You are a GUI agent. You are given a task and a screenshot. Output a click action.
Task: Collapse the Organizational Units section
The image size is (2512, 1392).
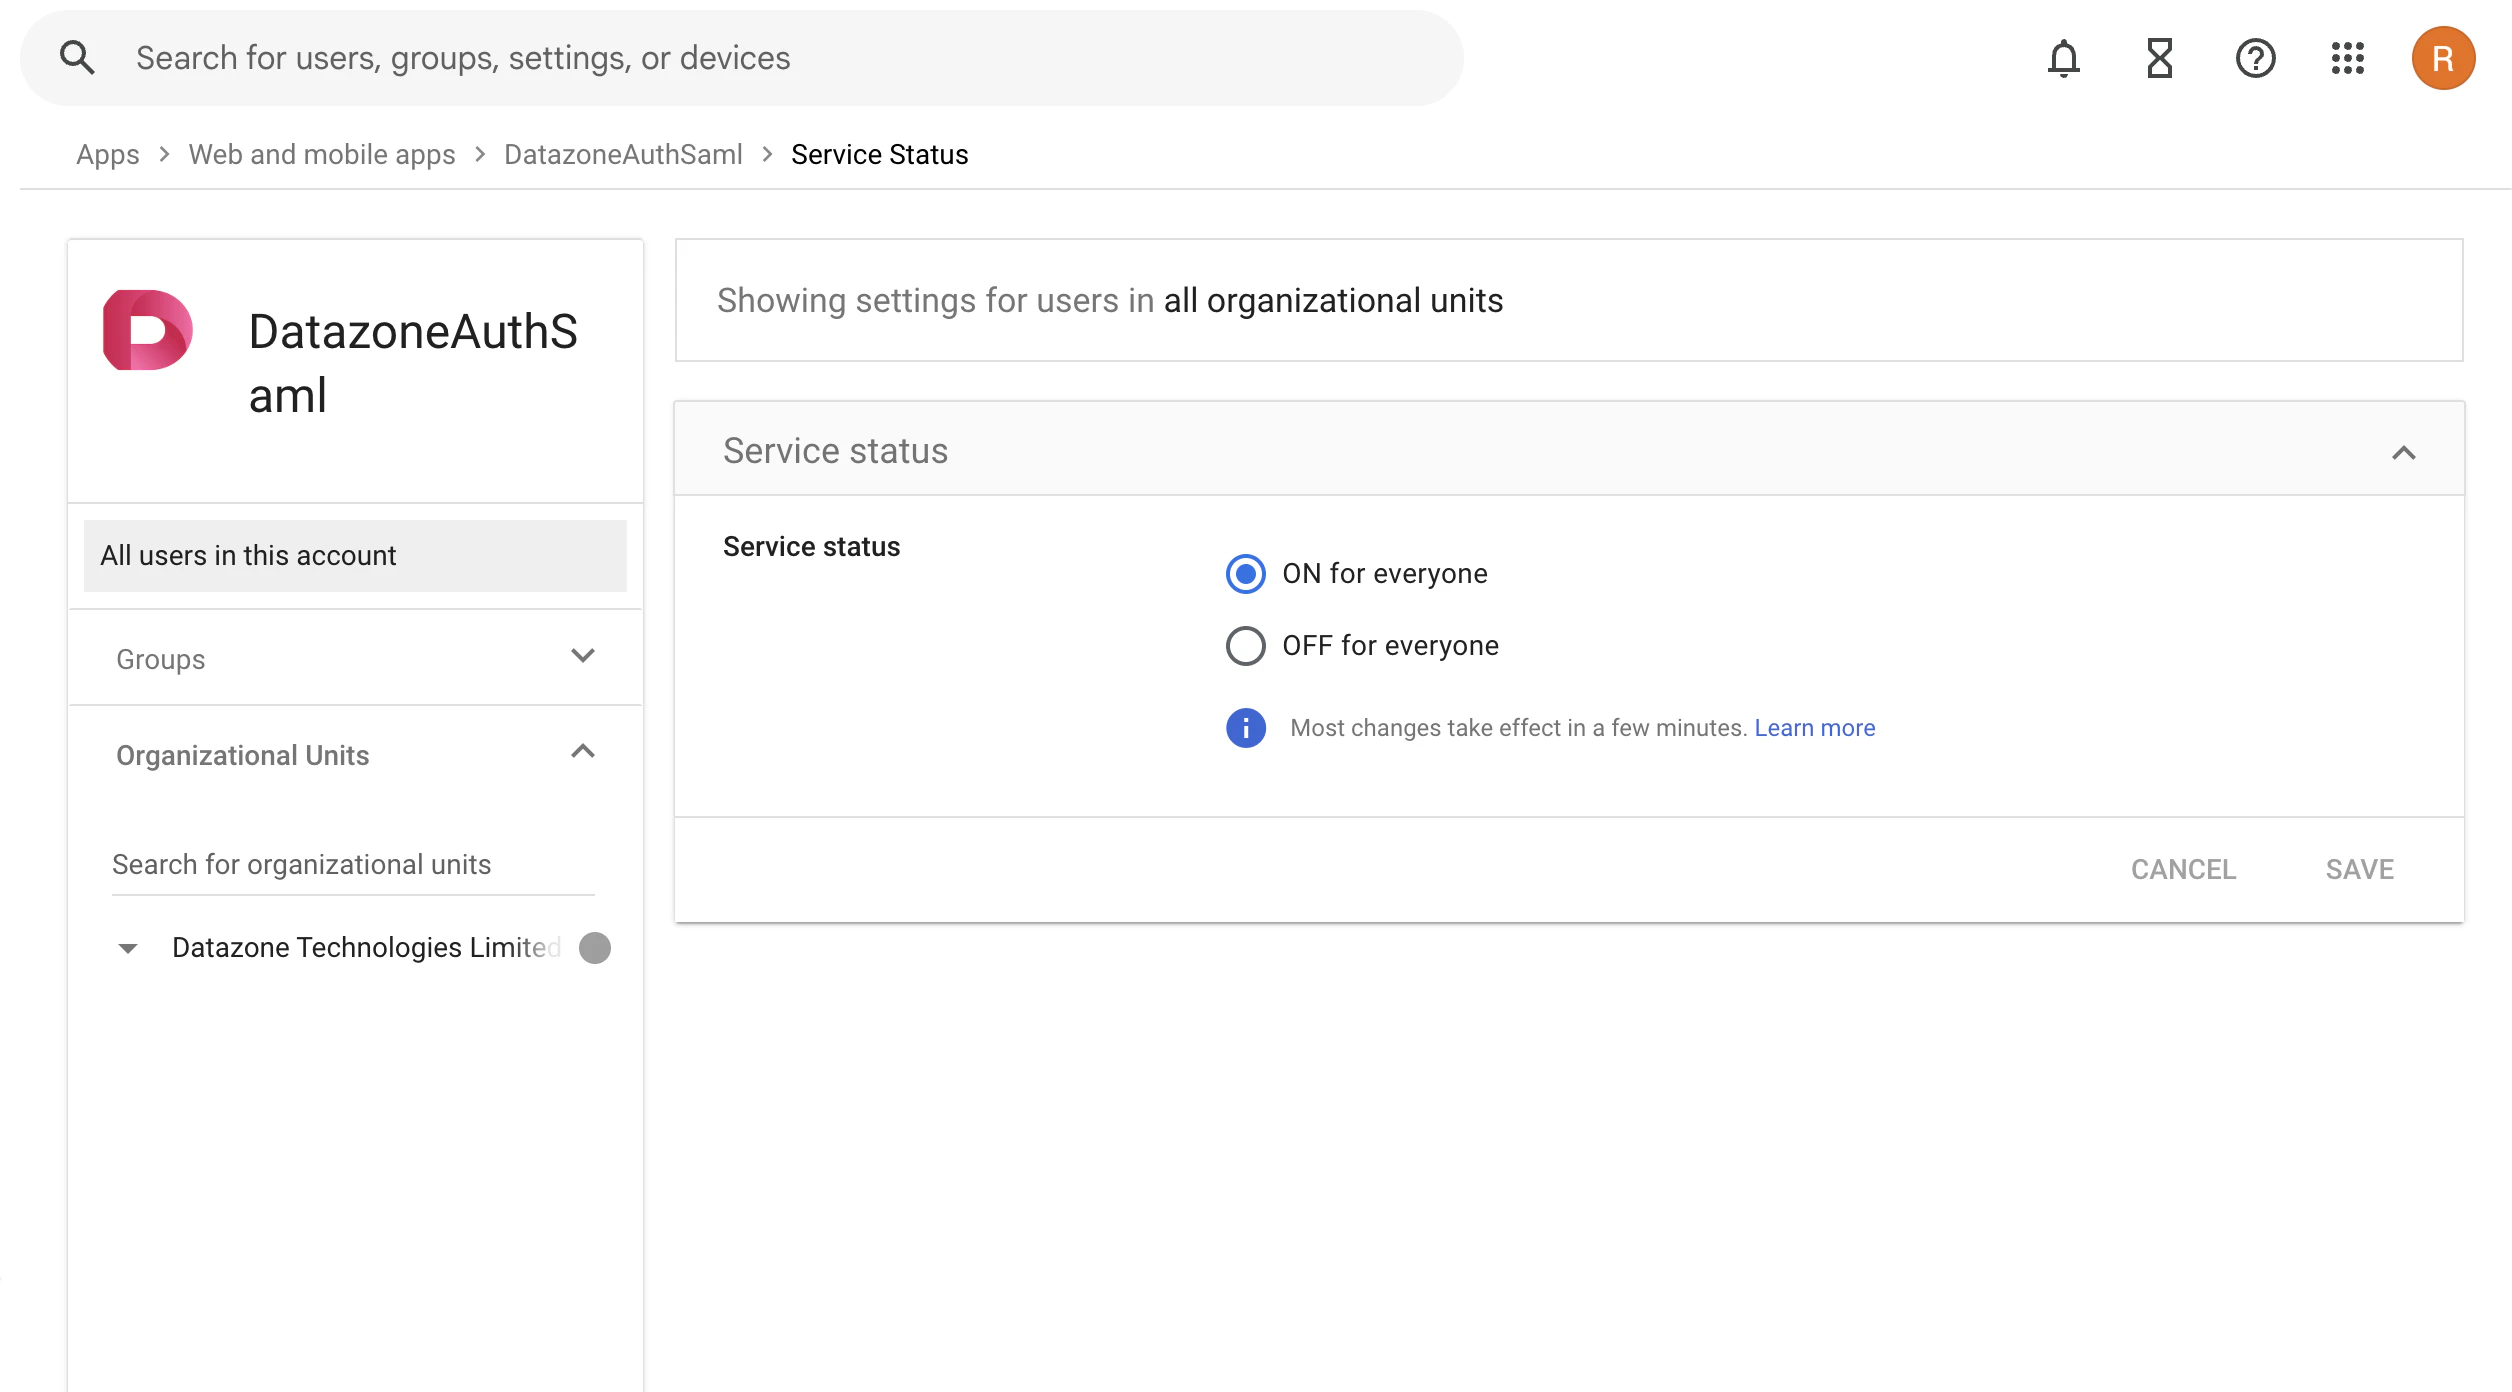[x=583, y=752]
